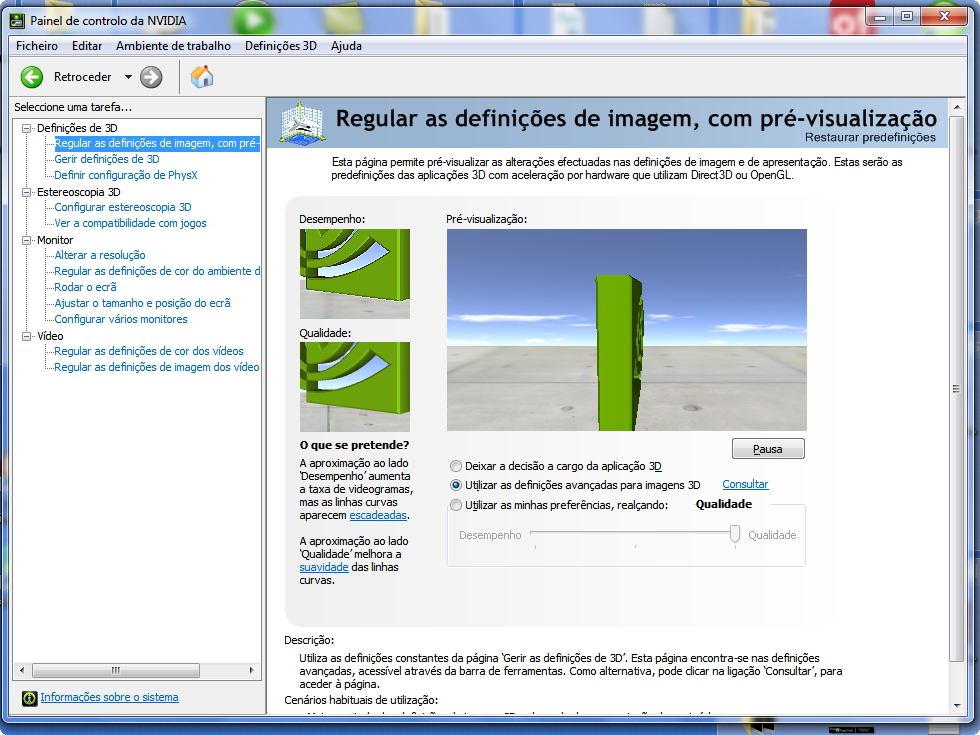Open the Definições 3D menu
The height and width of the screenshot is (735, 980).
pyautogui.click(x=281, y=46)
